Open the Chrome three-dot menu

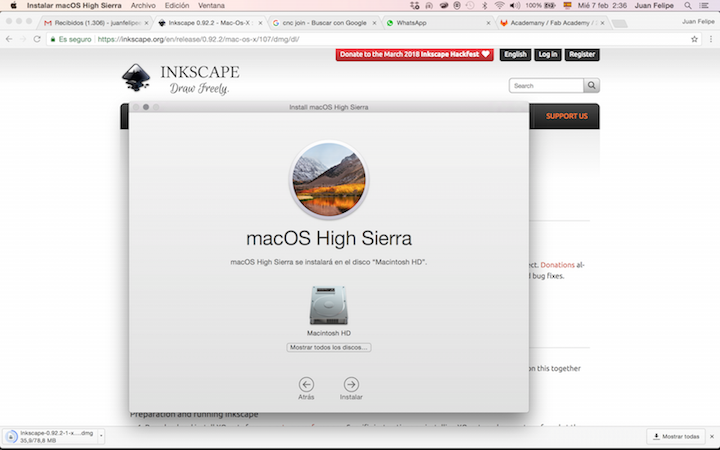[711, 39]
